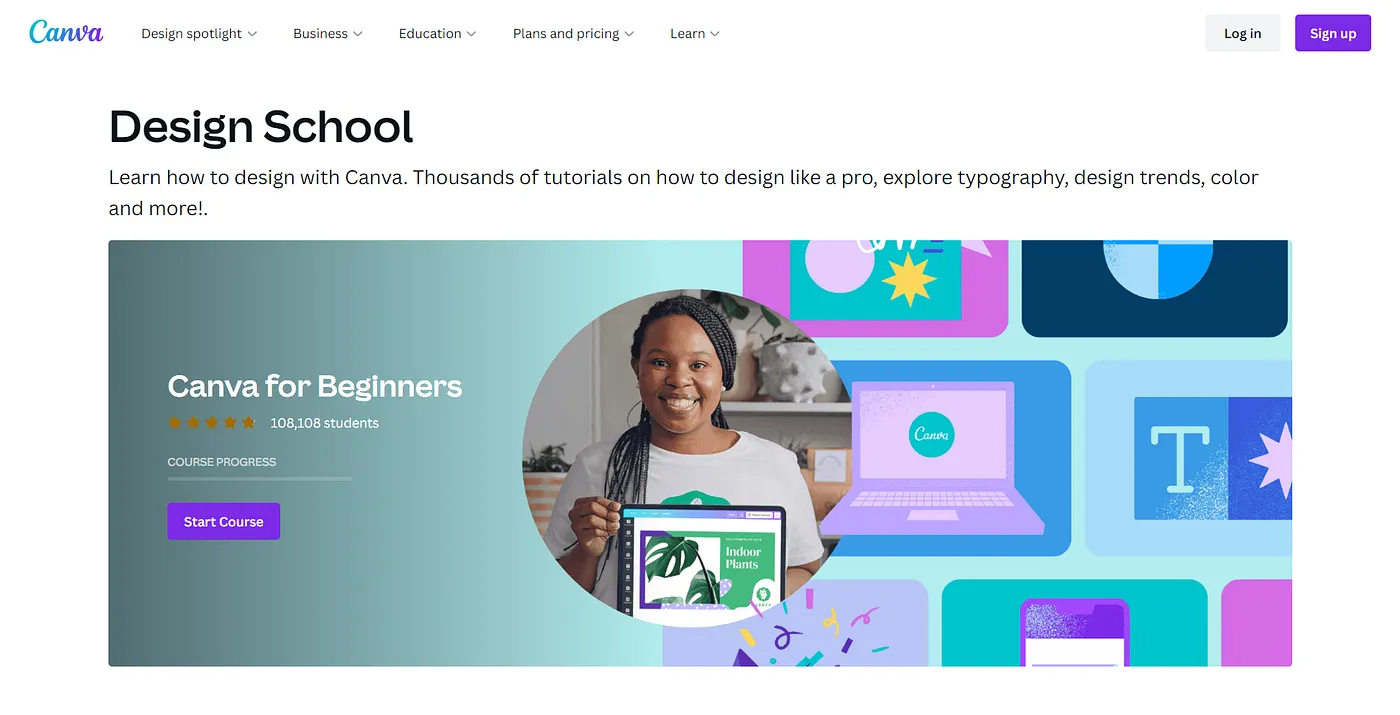The image size is (1400, 715).
Task: Click the Indoor Plants tablet design
Action: tap(704, 560)
